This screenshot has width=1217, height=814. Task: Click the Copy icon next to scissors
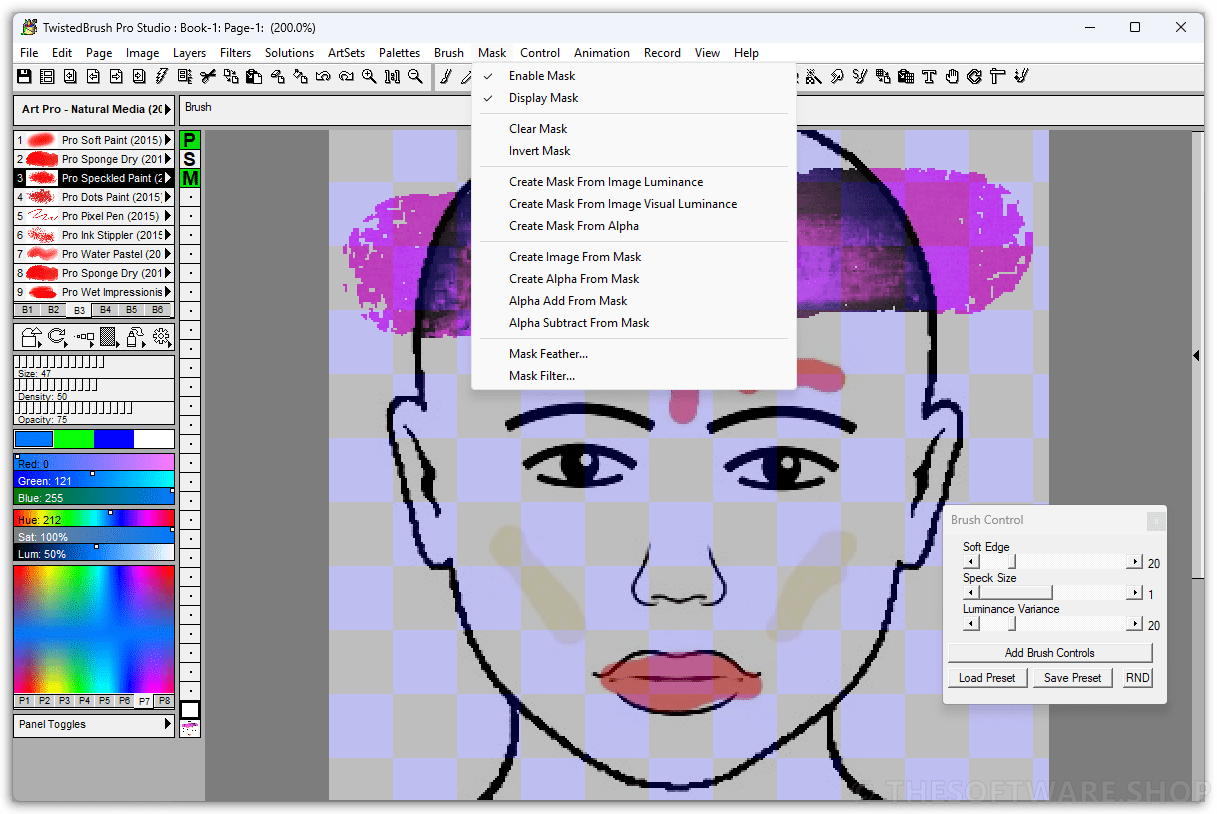(231, 76)
